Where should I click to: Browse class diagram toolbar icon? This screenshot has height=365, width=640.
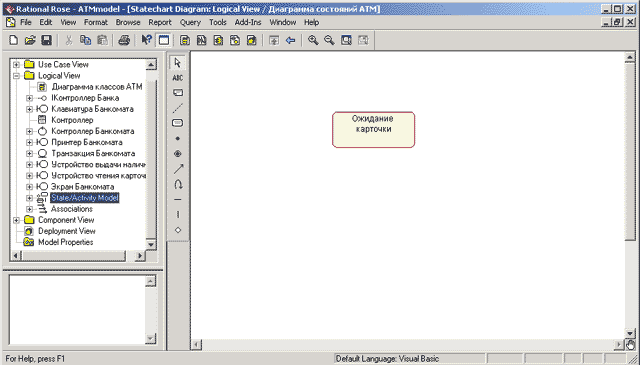click(185, 40)
